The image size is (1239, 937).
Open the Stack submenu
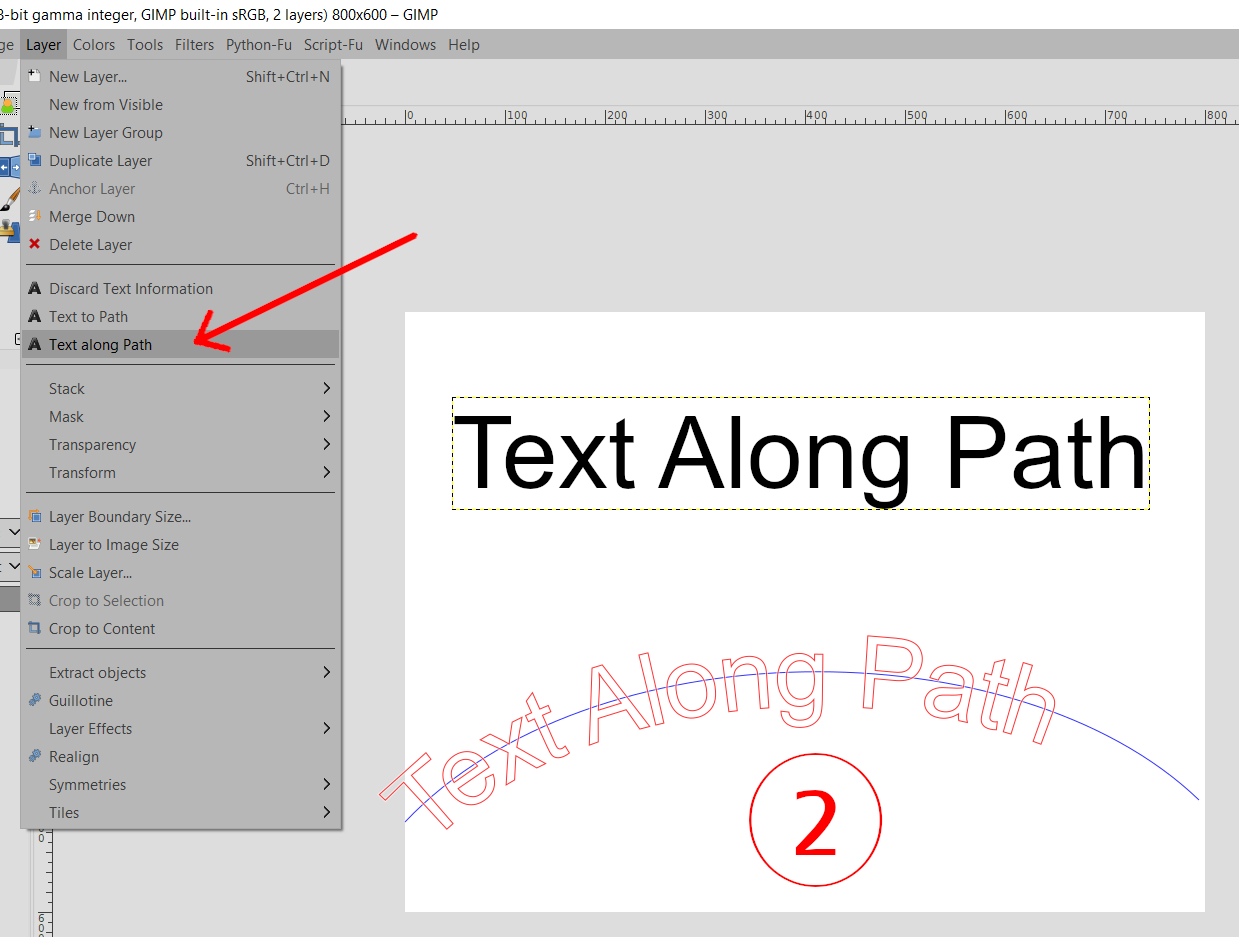[x=181, y=389]
